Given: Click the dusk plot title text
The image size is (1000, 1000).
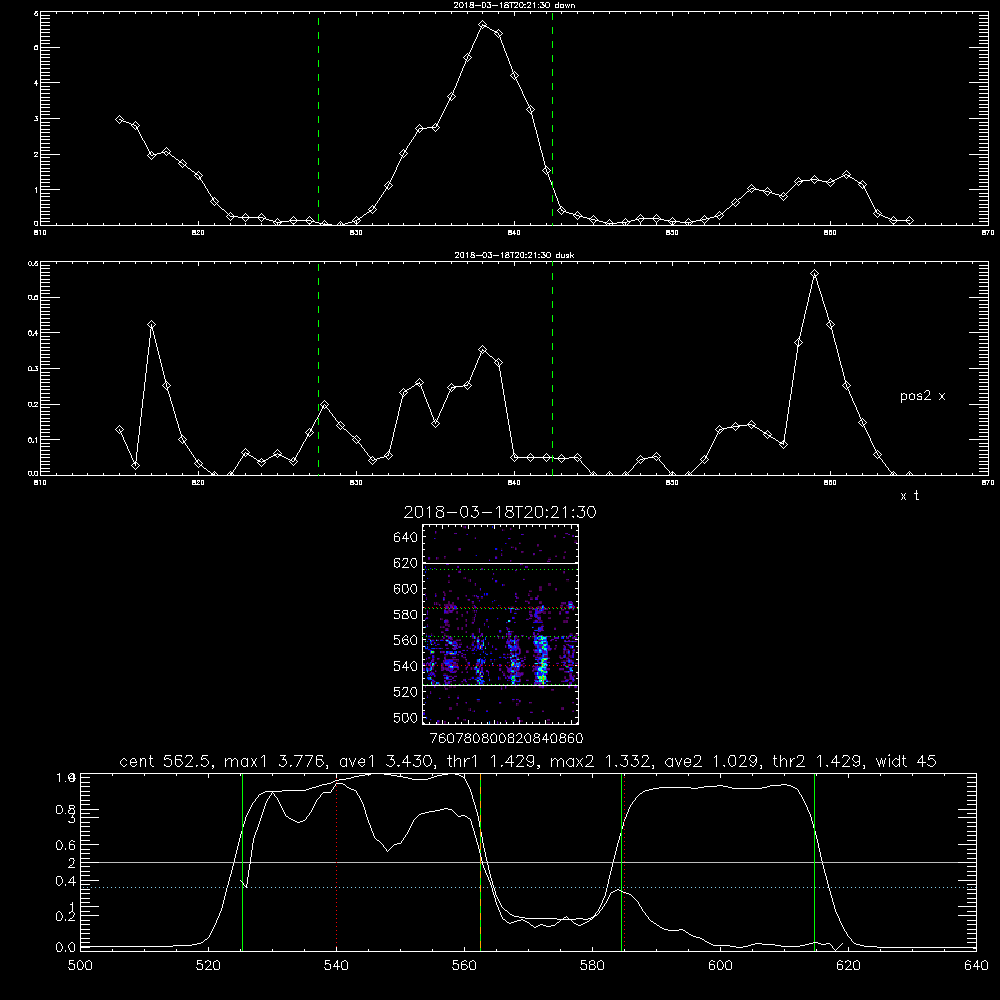Looking at the screenshot, I should 515,255.
